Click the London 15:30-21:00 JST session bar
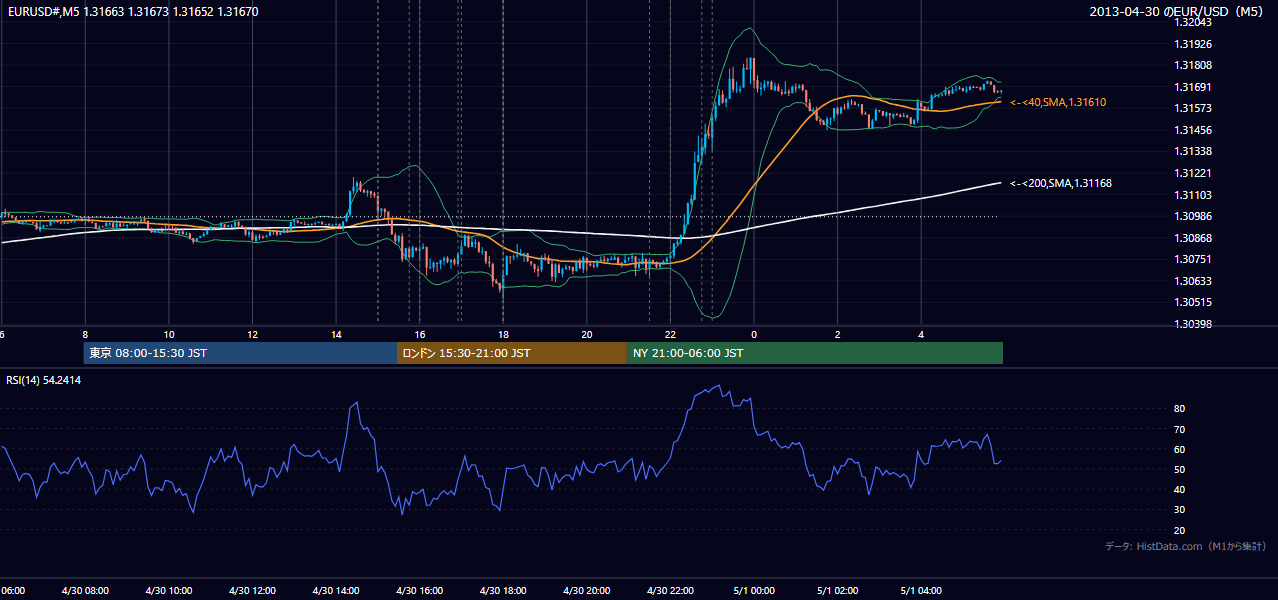The image size is (1278, 600). [x=512, y=353]
